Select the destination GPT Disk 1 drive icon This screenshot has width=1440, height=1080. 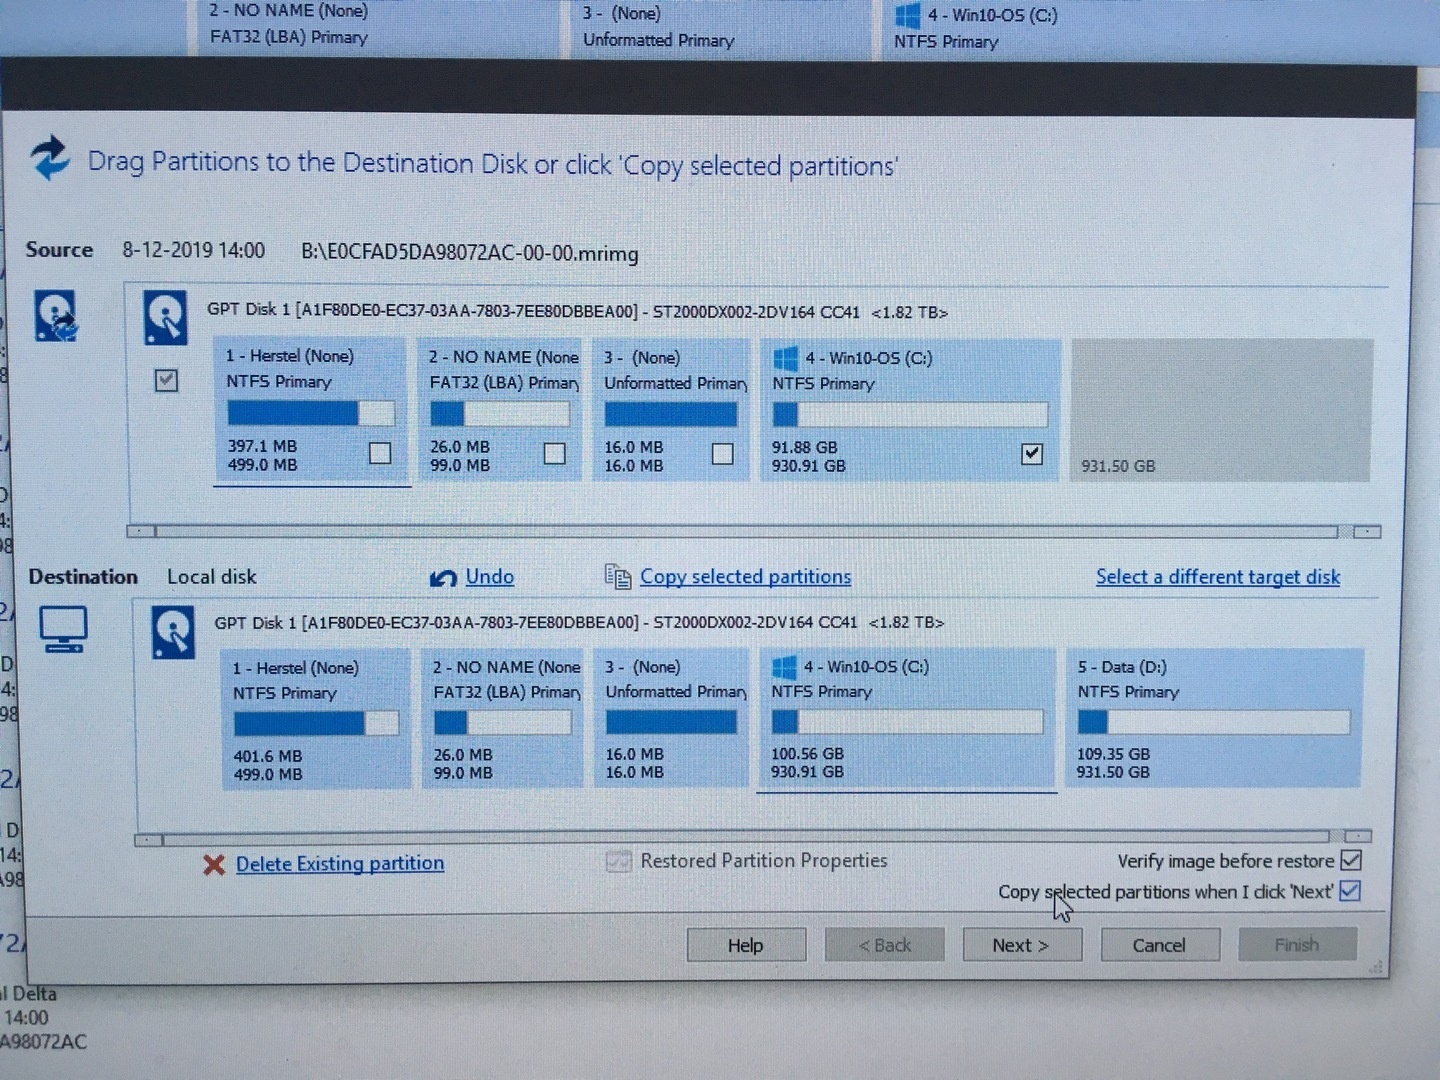[172, 632]
